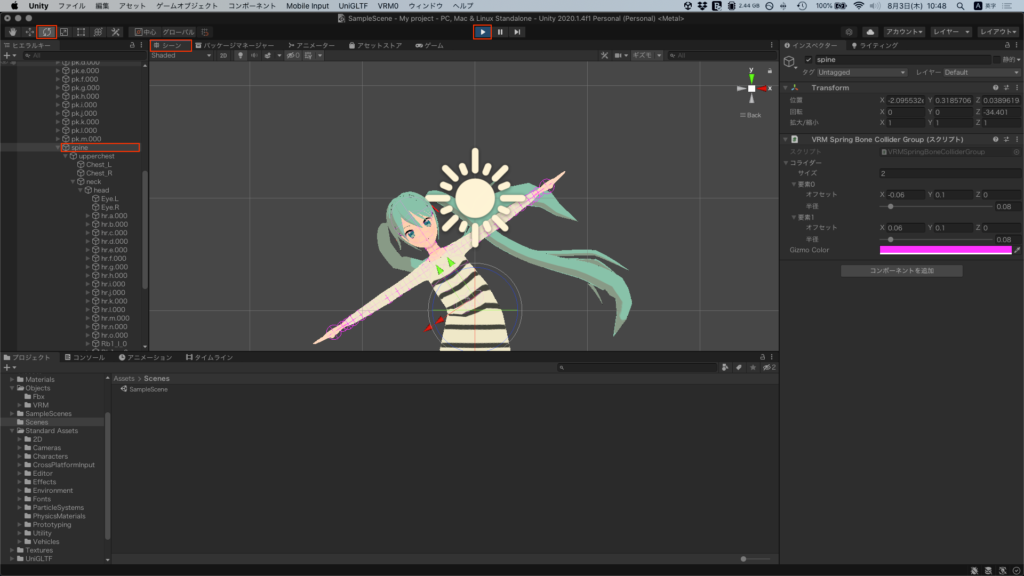Select the Hand tool in toolbar
The image size is (1024, 576).
11,32
